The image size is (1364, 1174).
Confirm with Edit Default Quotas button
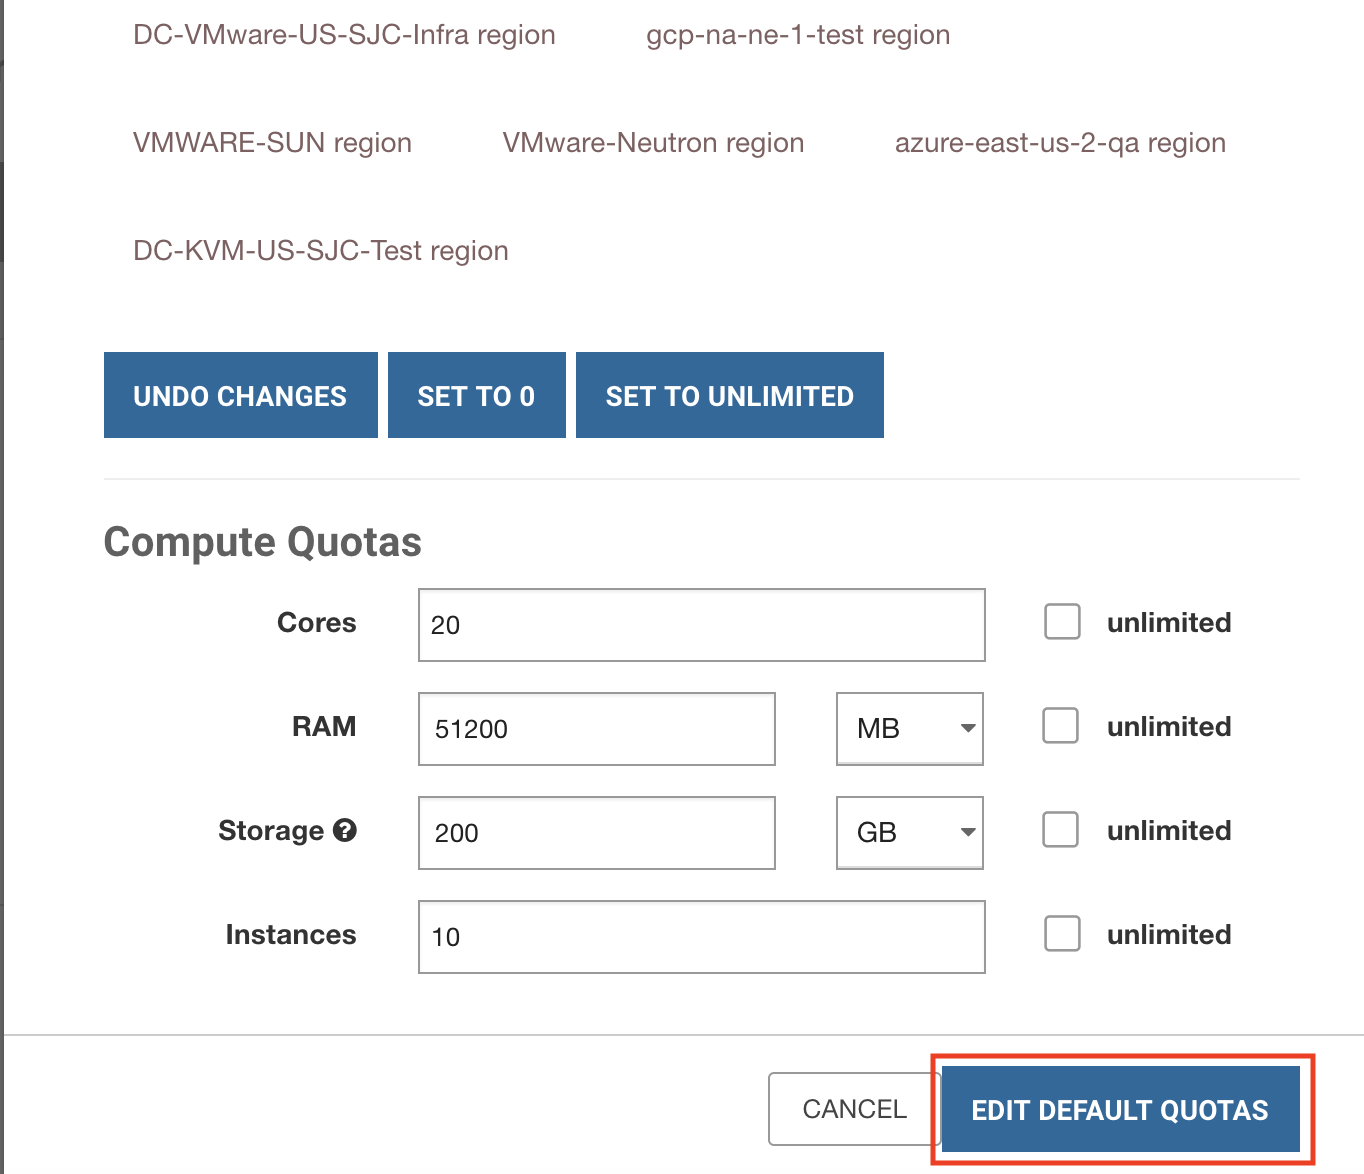[1120, 1110]
